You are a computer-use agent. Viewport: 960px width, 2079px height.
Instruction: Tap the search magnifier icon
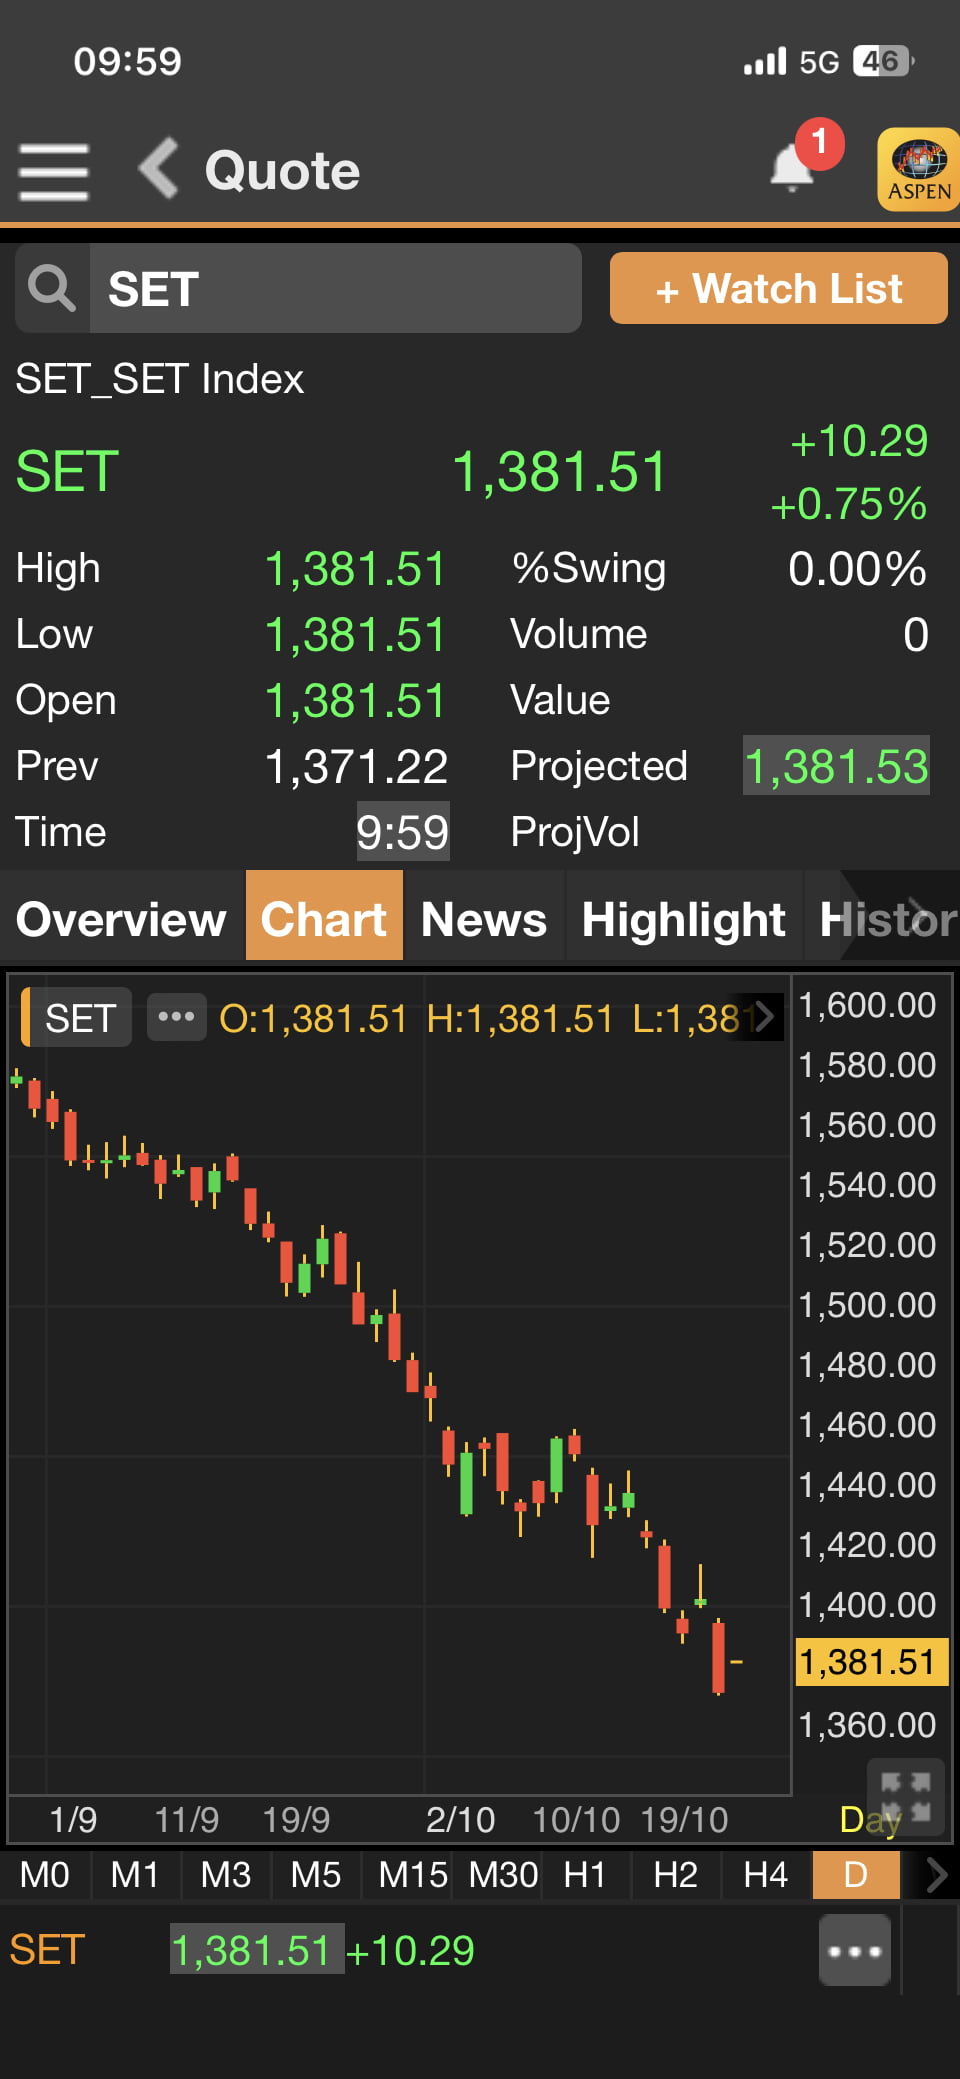pos(52,289)
